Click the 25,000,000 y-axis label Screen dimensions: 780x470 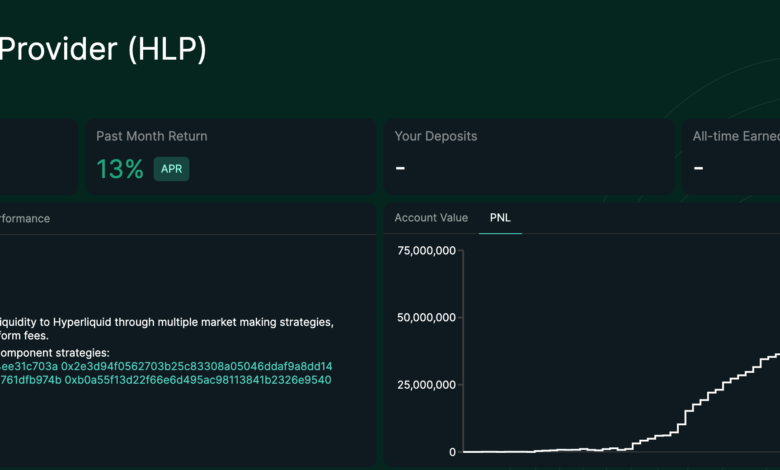click(426, 385)
